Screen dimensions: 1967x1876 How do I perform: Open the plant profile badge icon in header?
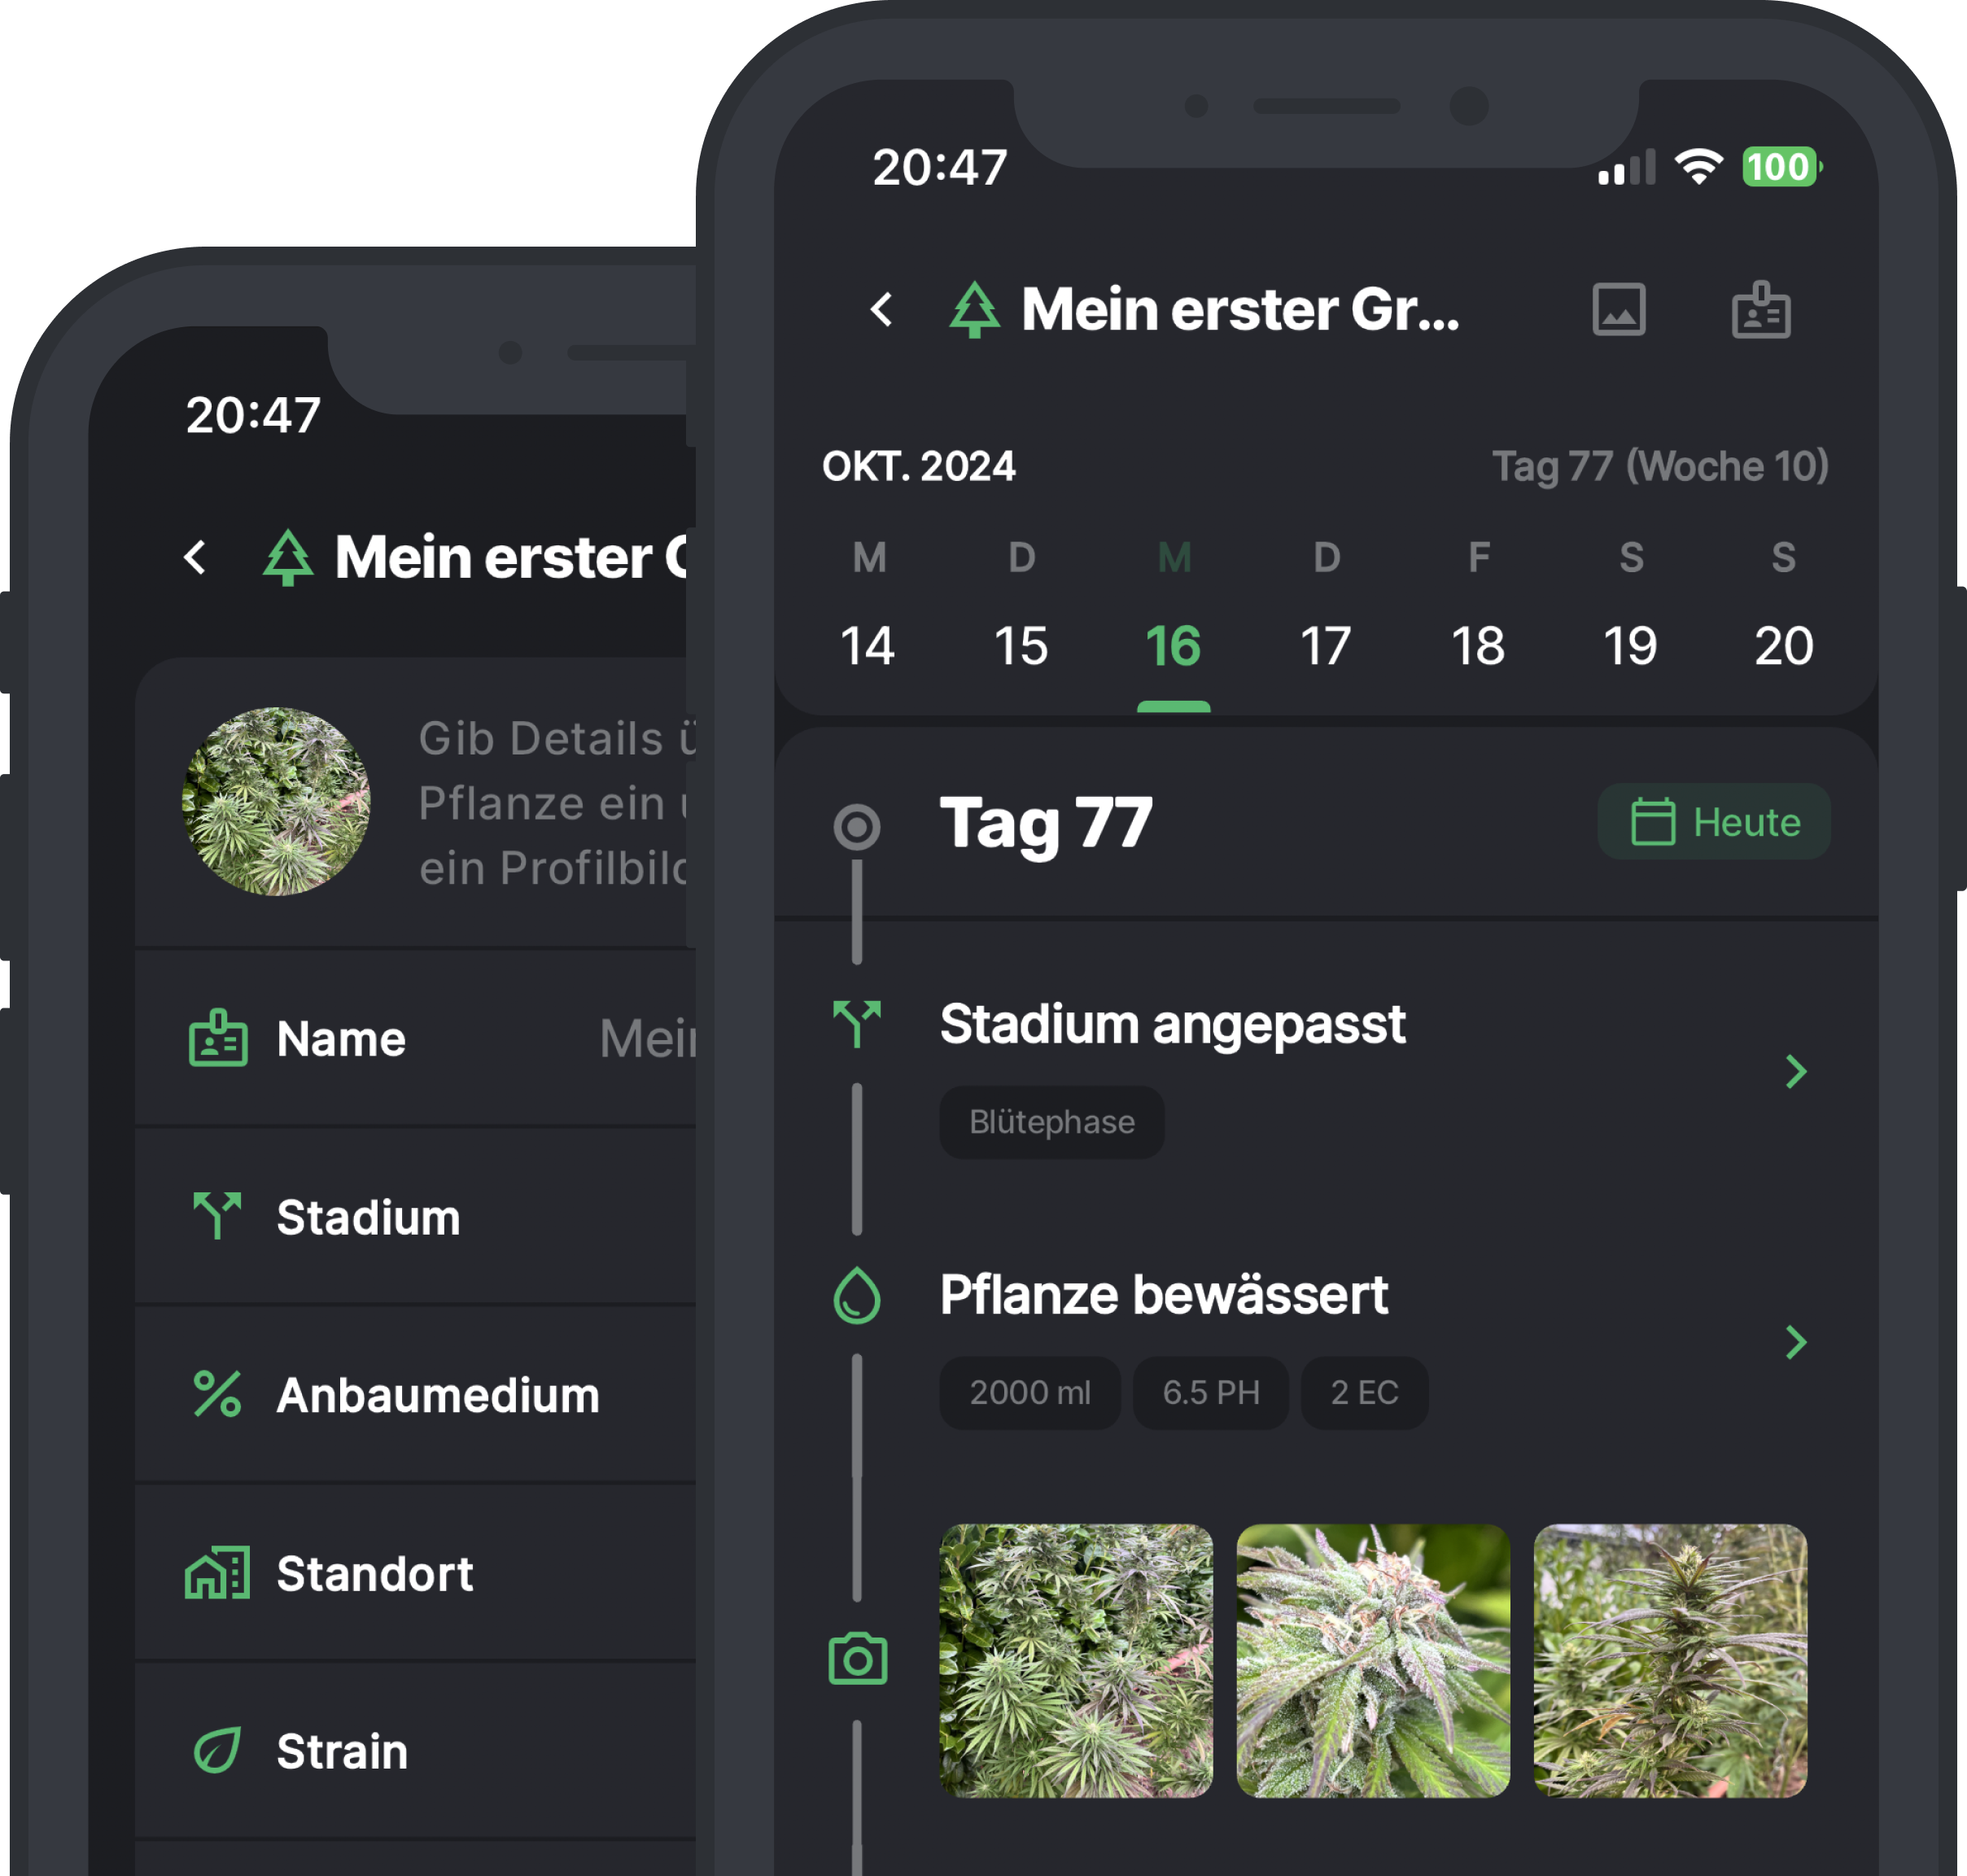pyautogui.click(x=1760, y=309)
